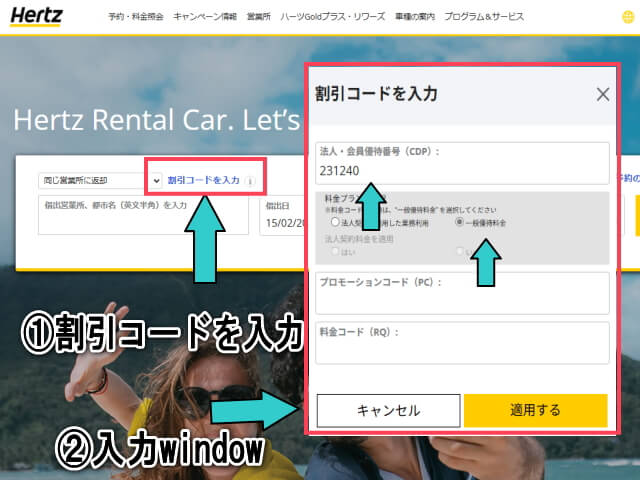Click the 借出日 date field

pos(283,215)
